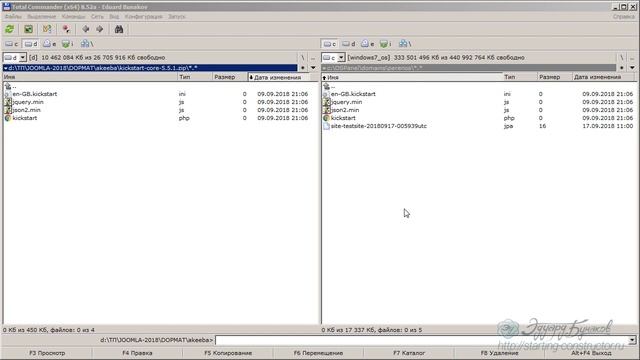Image resolution: width=640 pixels, height=360 pixels.
Task: Select kickstart php file in right panel
Action: [x=343, y=118]
